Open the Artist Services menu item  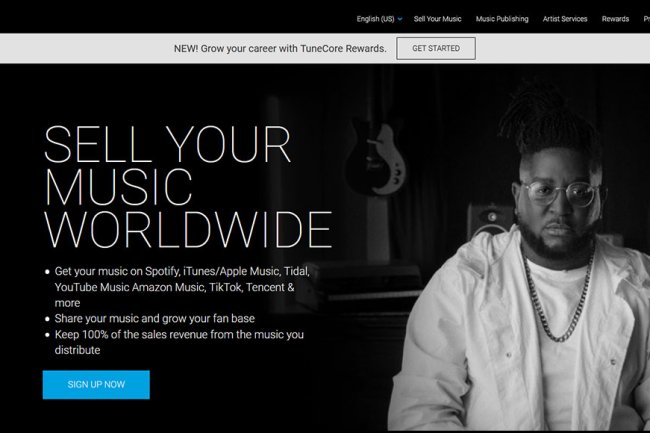565,19
